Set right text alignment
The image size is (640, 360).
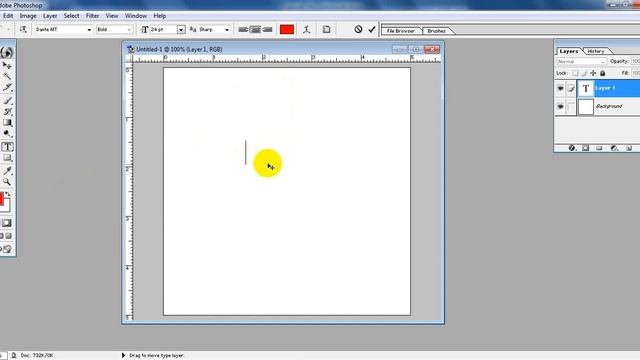point(267,29)
